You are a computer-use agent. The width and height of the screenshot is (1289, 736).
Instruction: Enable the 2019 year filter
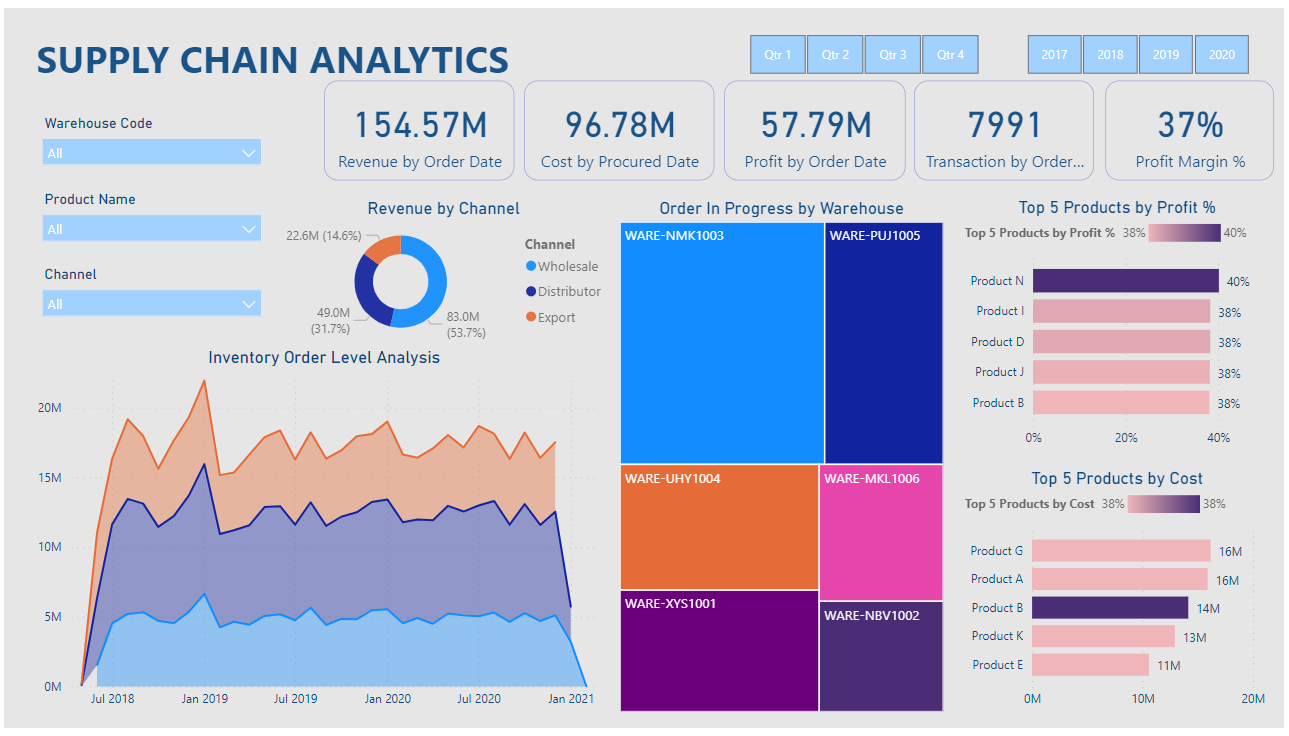pyautogui.click(x=1166, y=55)
